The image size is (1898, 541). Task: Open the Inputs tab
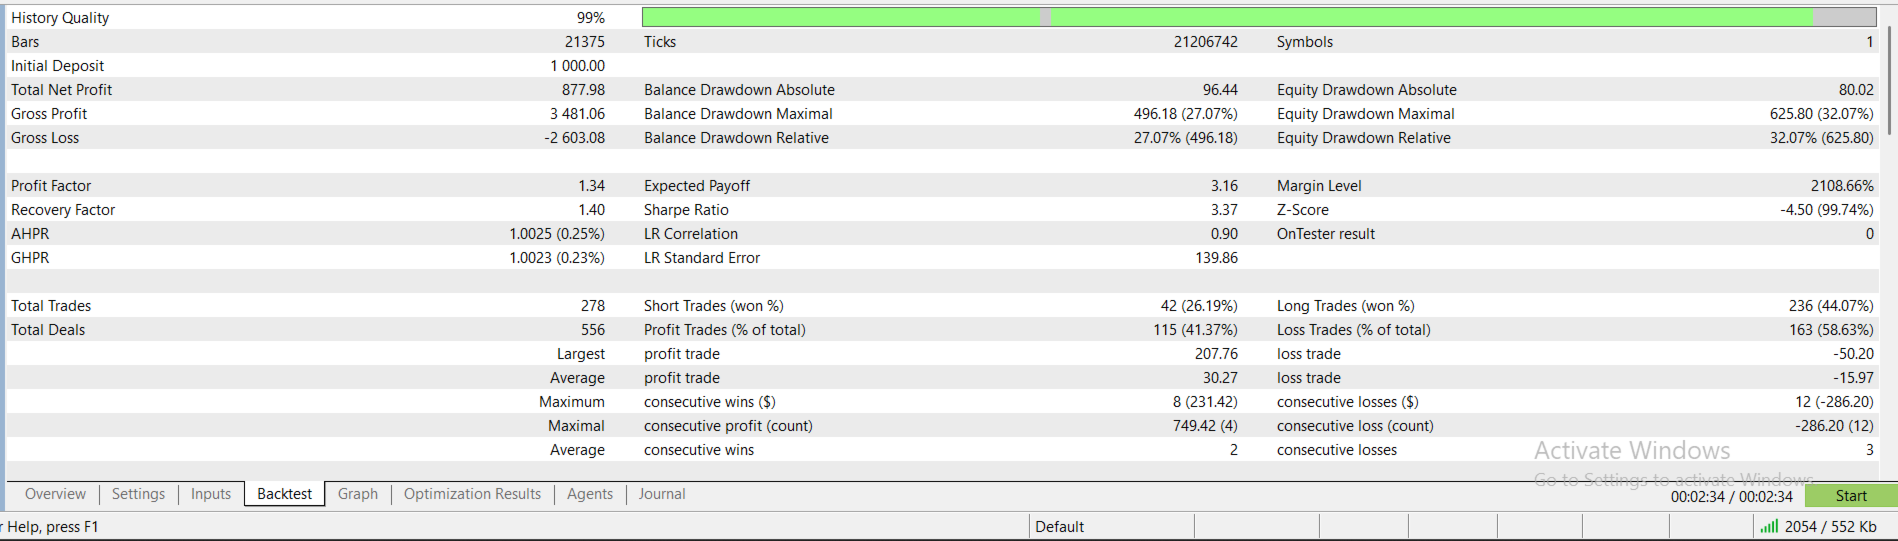click(x=211, y=494)
